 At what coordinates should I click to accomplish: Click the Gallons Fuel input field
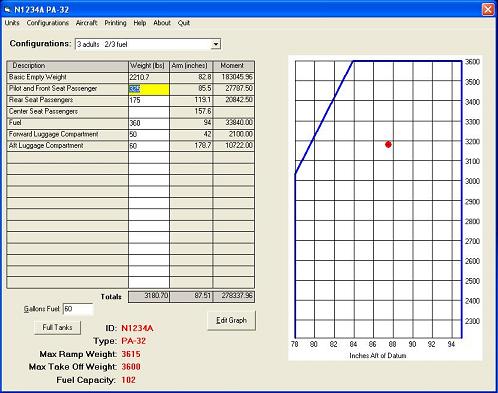[78, 309]
